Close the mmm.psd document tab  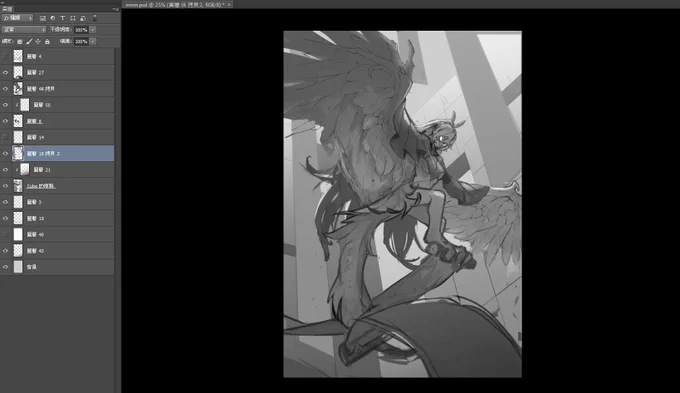(229, 4)
